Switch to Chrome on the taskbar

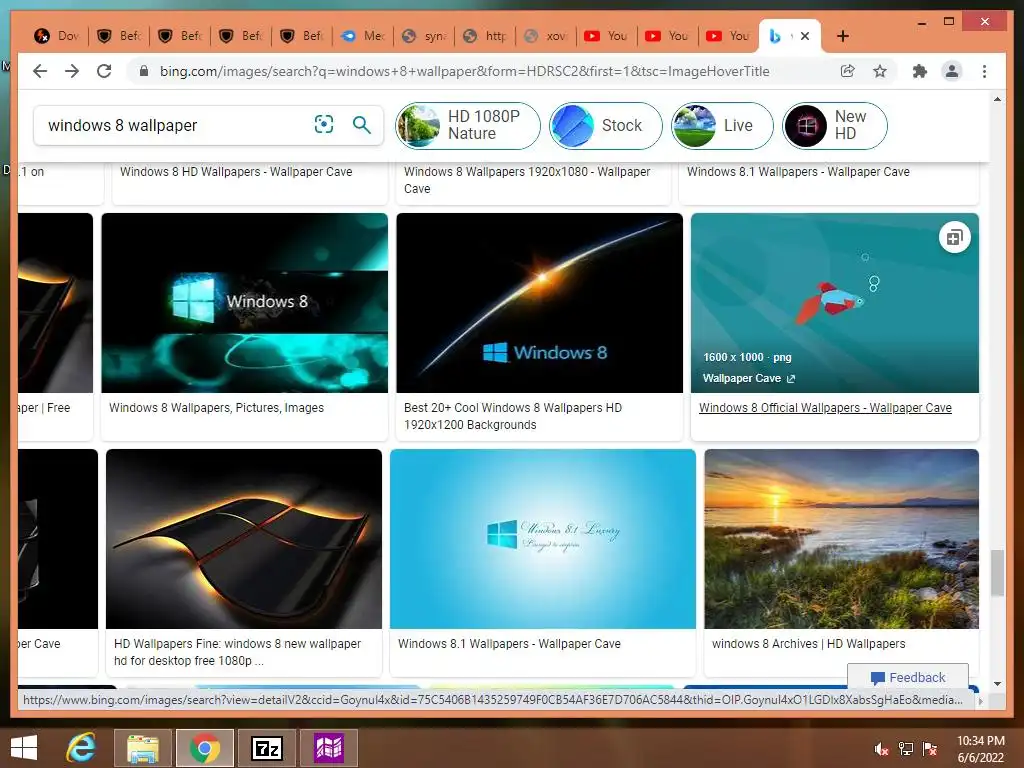point(204,748)
